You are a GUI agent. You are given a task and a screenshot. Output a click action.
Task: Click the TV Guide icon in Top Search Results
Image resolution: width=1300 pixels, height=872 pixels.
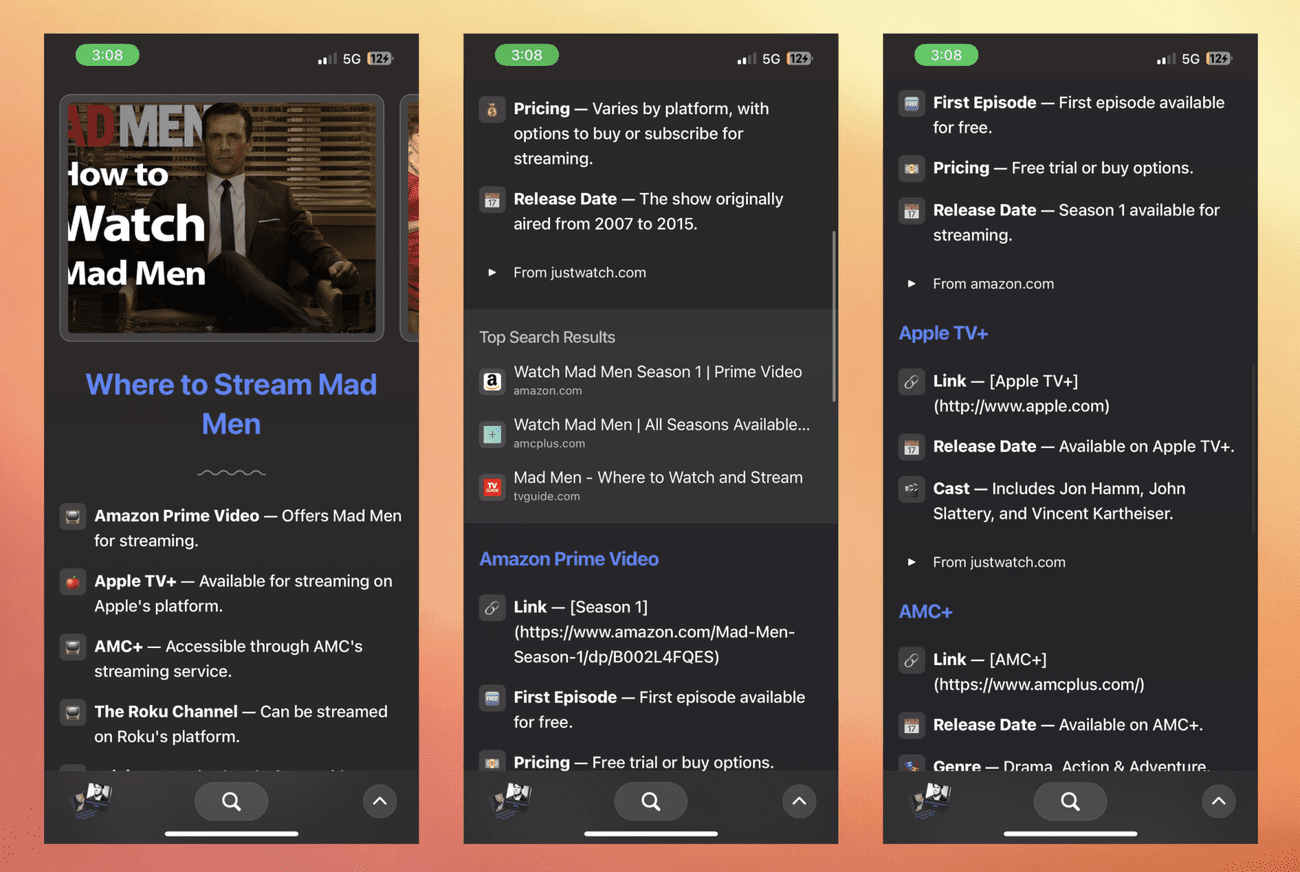[492, 487]
